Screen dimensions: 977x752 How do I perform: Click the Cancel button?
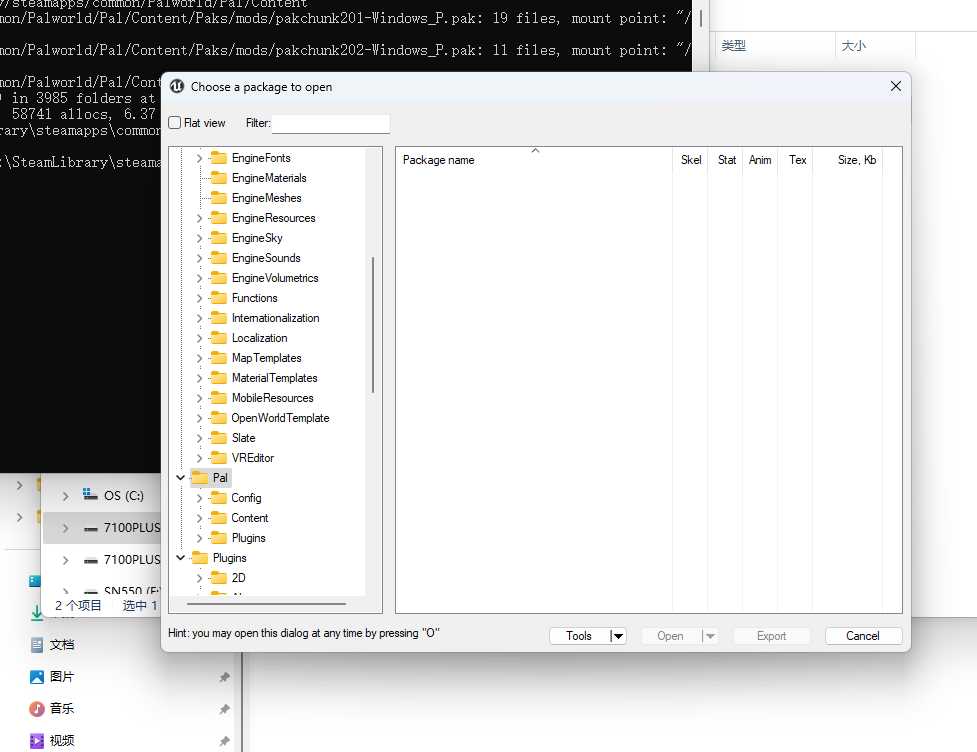pos(863,636)
